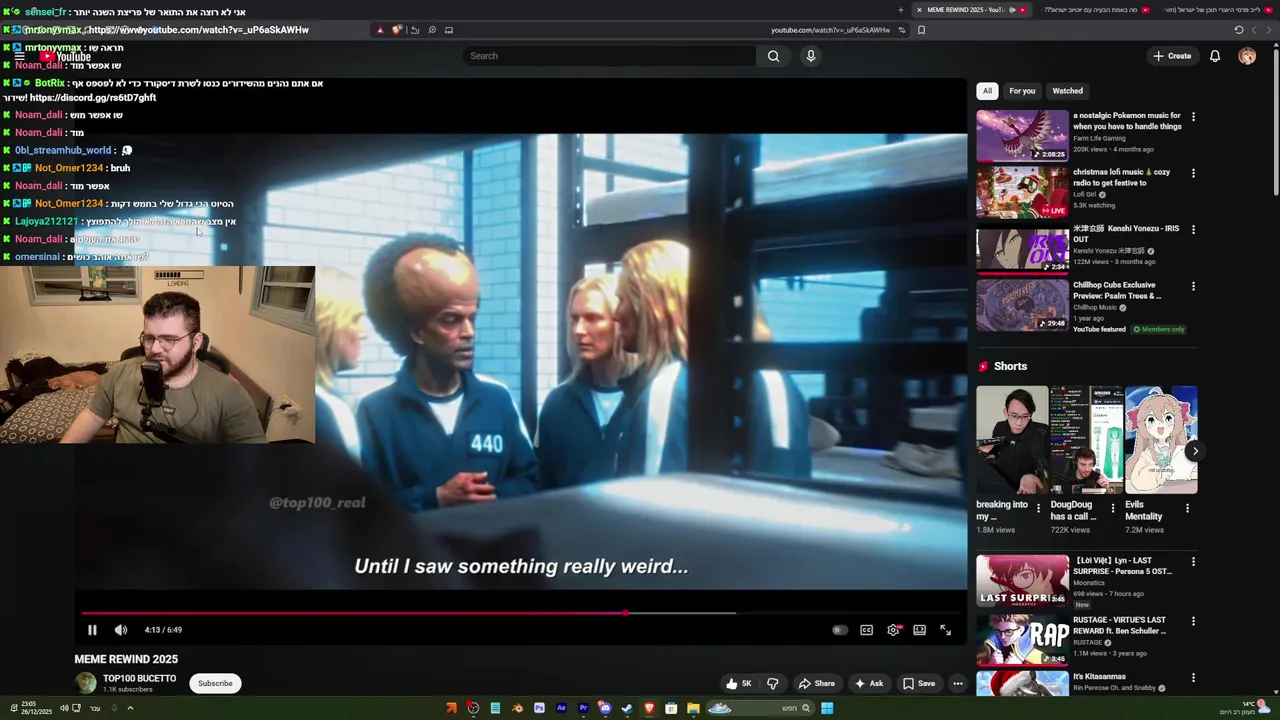Share the MEME REWIND video
The image size is (1280, 720).
(x=816, y=684)
